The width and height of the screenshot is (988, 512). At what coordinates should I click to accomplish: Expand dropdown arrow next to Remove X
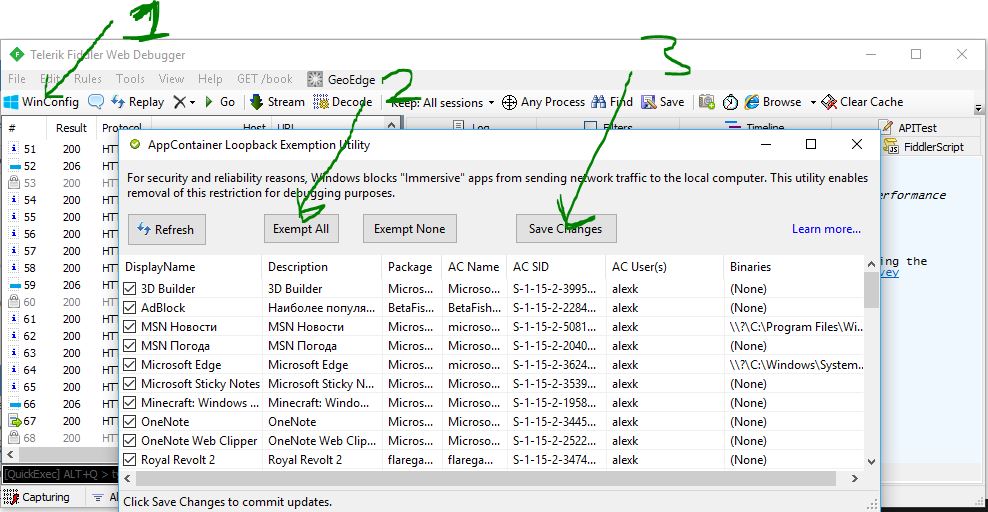tap(192, 103)
